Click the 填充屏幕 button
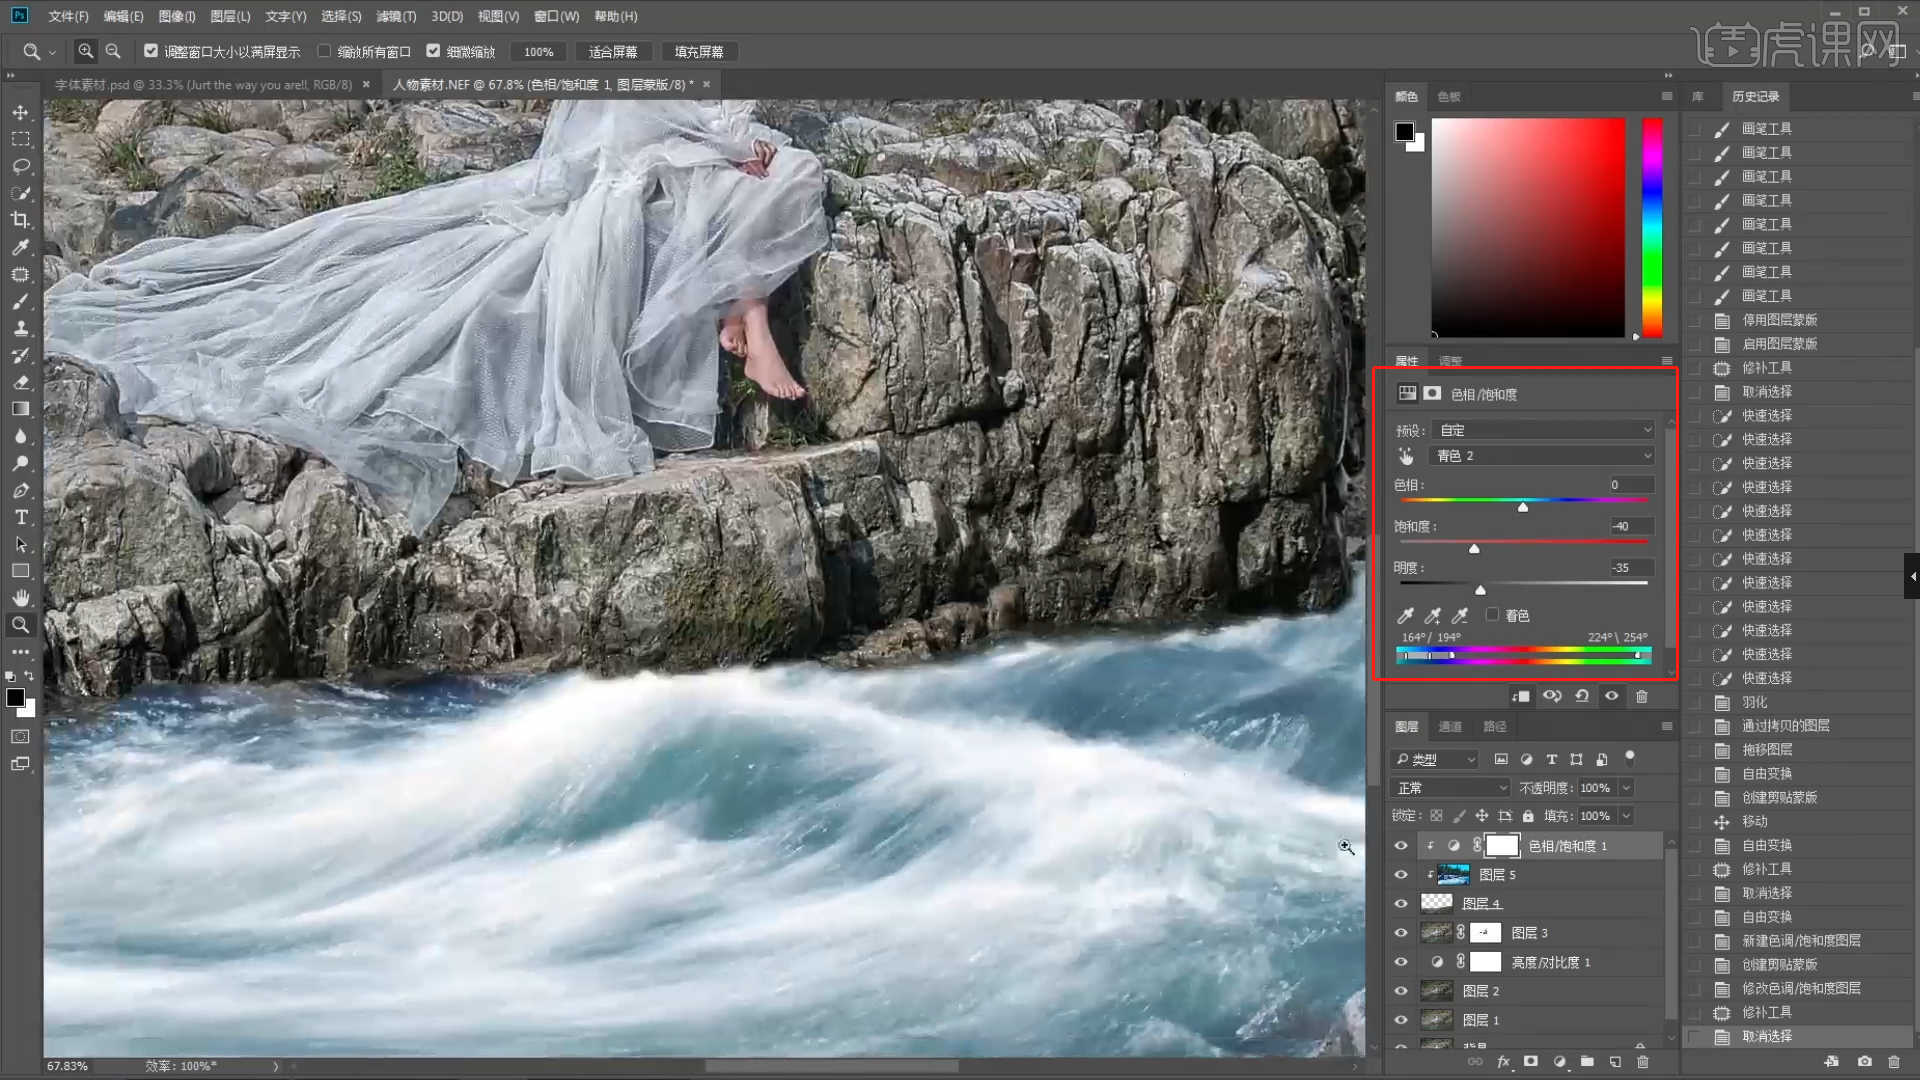1920x1080 pixels. (699, 52)
